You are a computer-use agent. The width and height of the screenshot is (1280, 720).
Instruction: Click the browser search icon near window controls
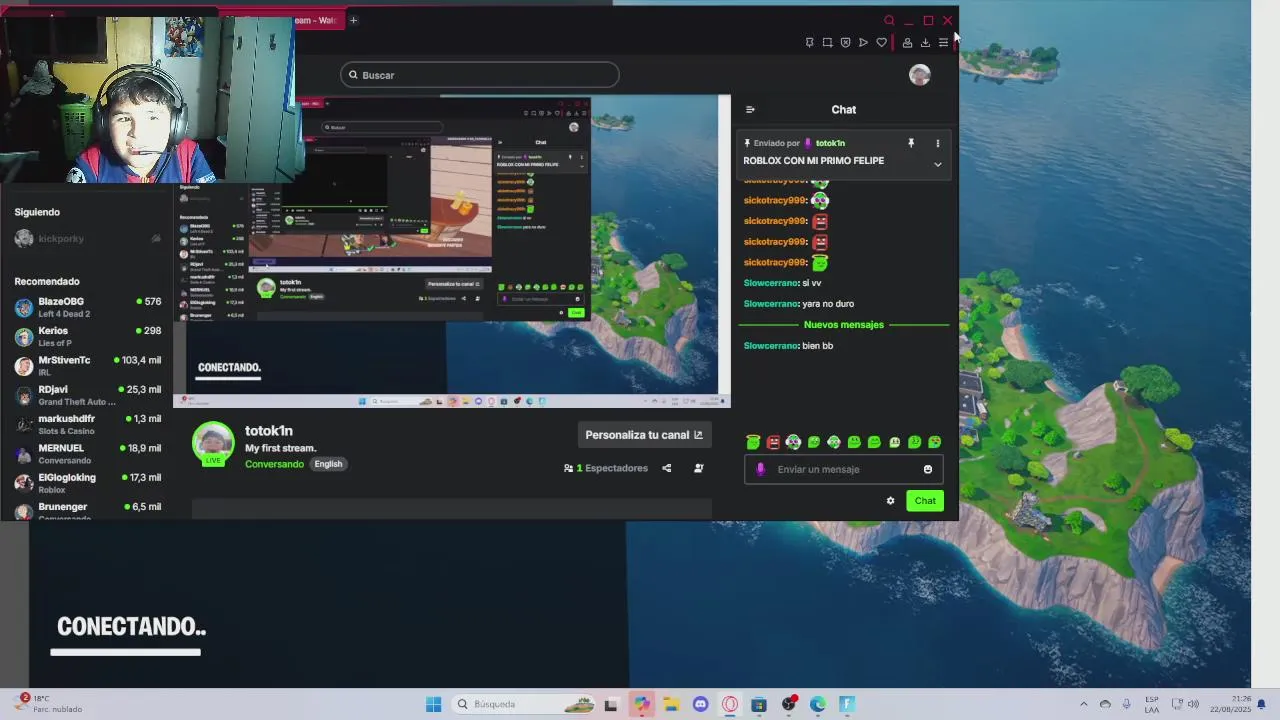[889, 20]
